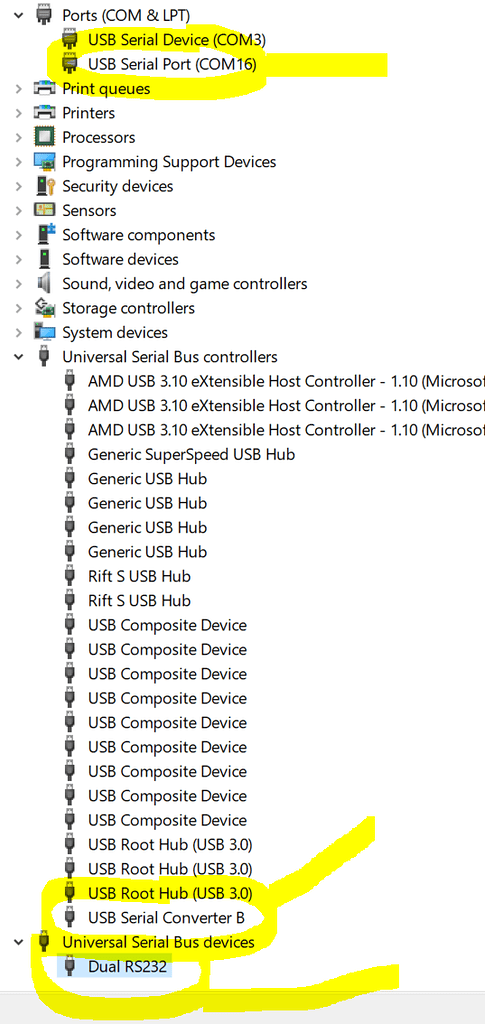The height and width of the screenshot is (1024, 485).
Task: Expand the Software devices category
Action: point(18,259)
